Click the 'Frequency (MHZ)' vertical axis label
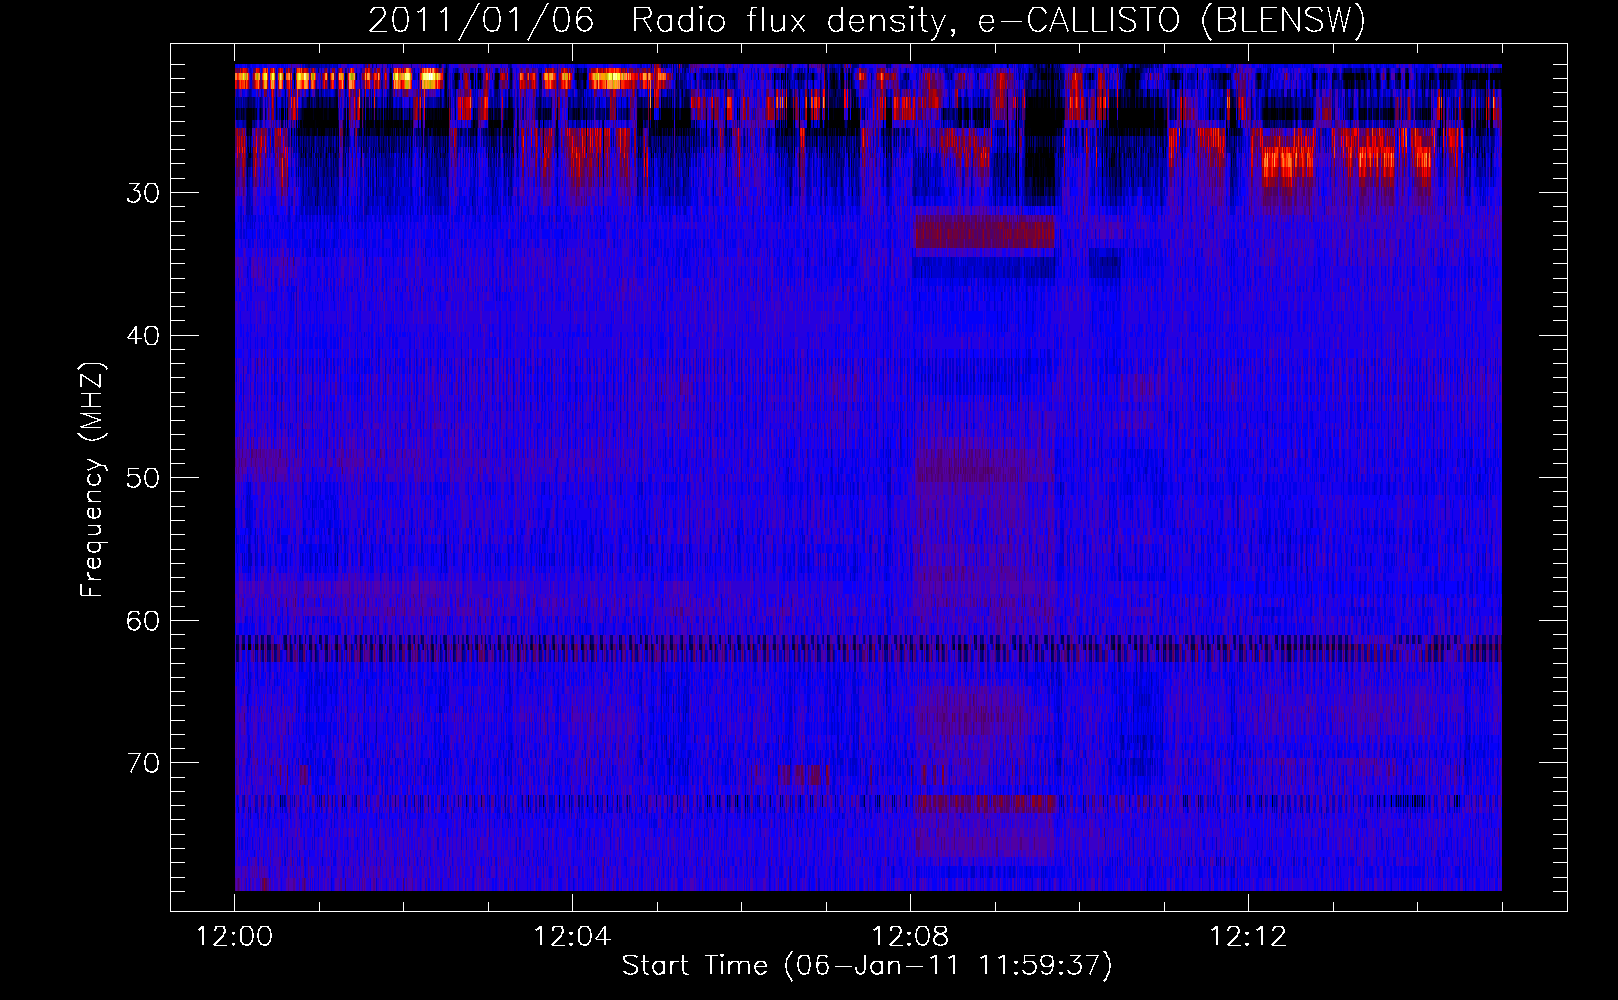This screenshot has height=1000, width=1618. 92,480
